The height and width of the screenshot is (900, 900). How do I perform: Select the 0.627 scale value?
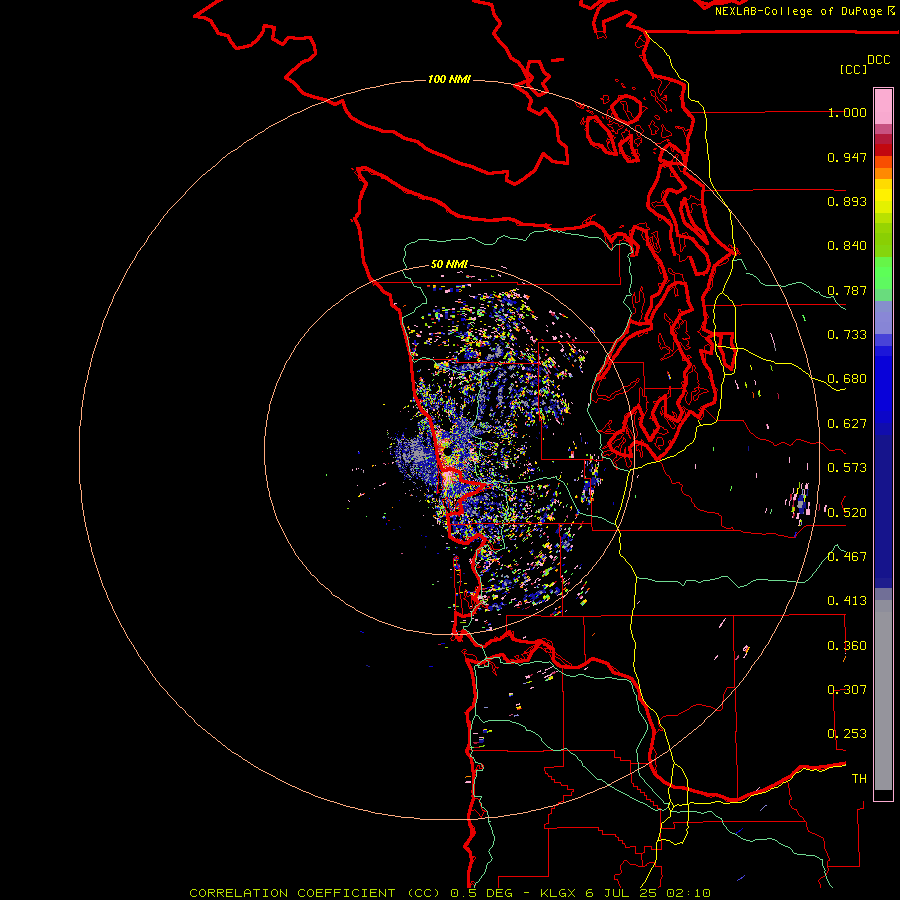point(847,424)
